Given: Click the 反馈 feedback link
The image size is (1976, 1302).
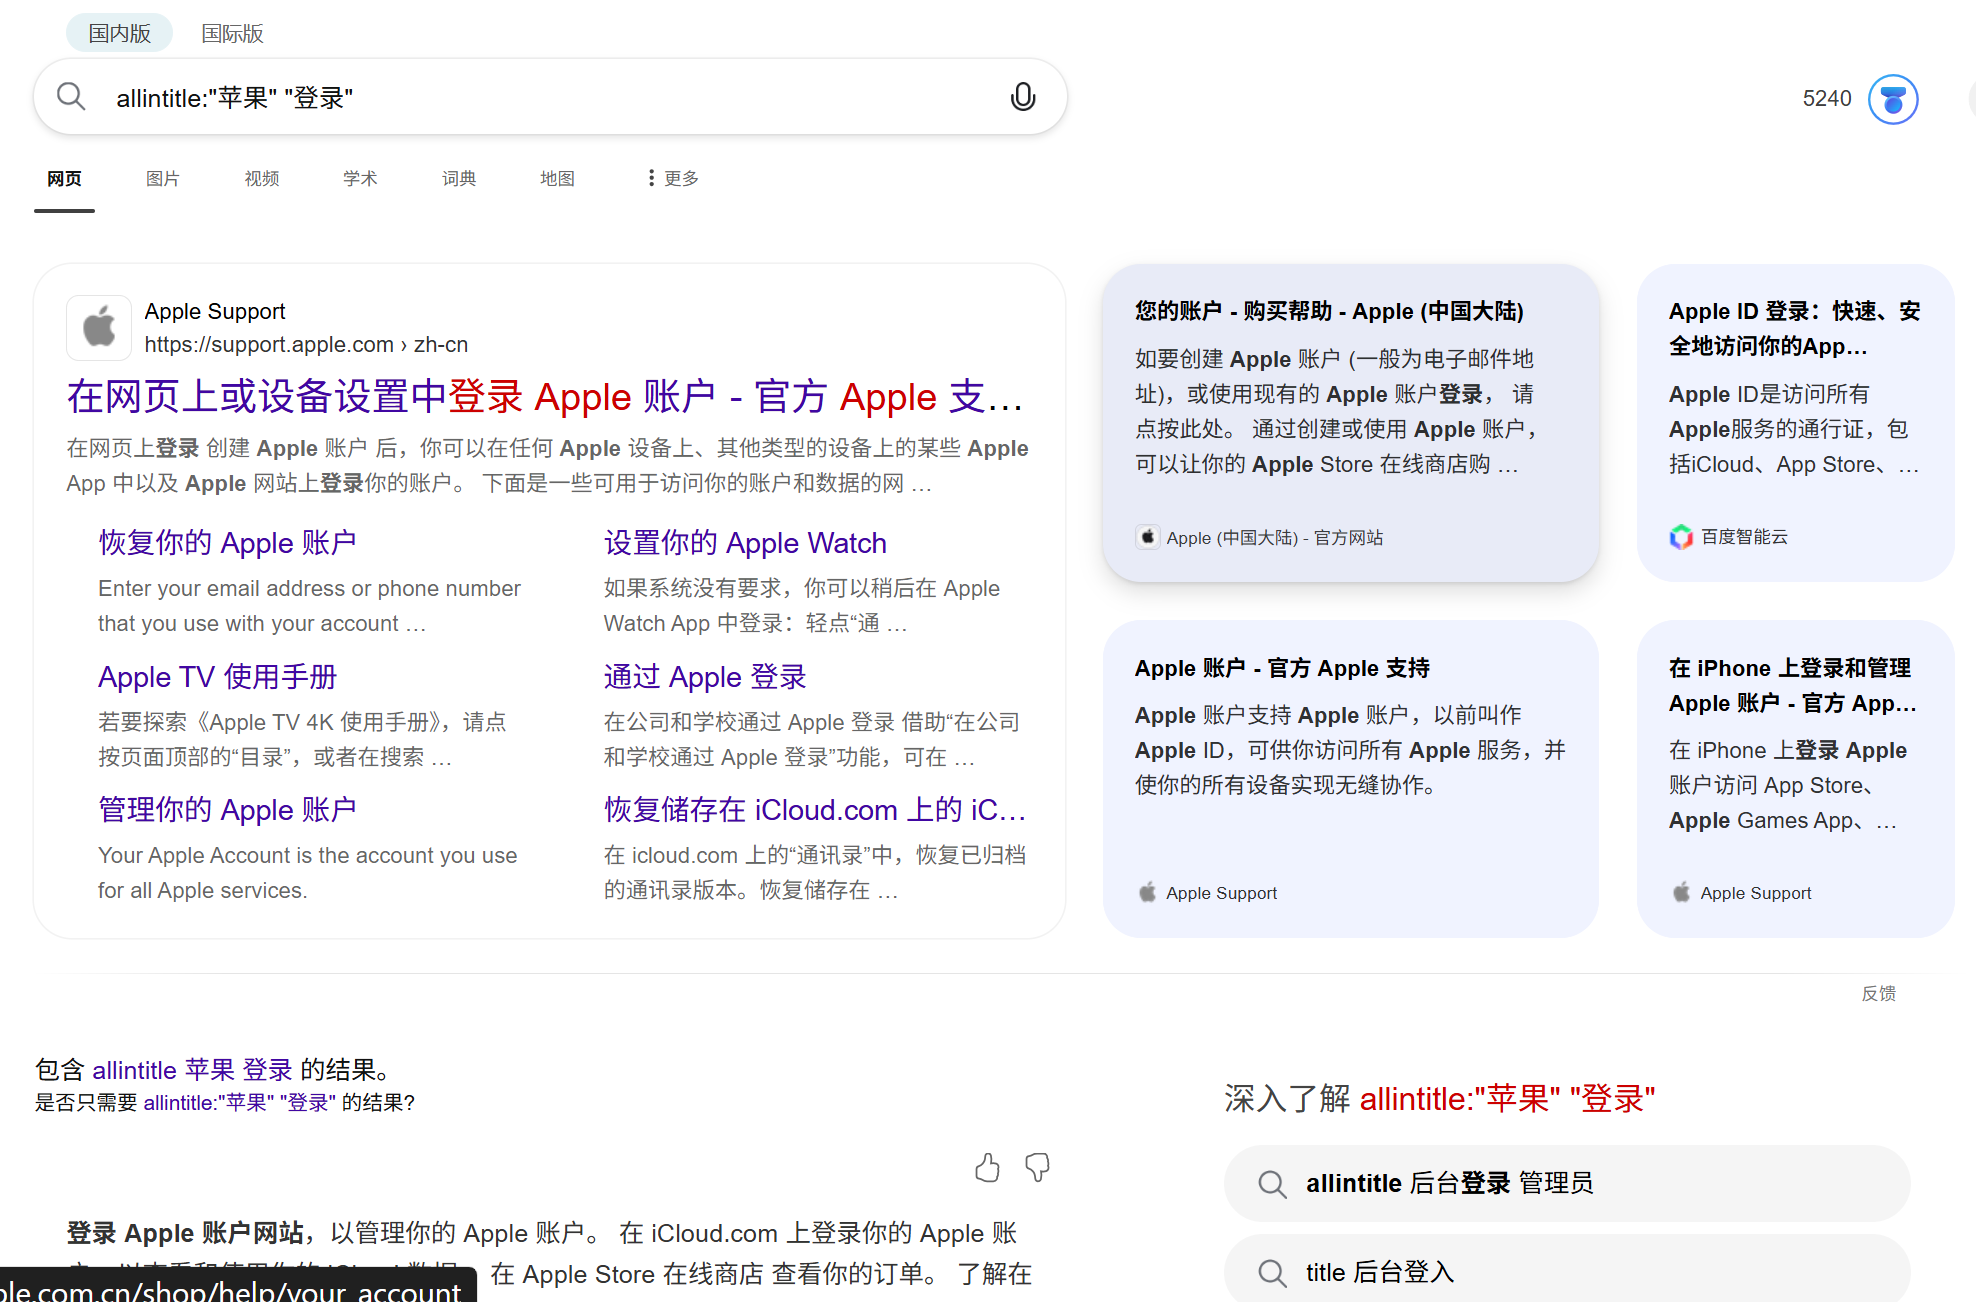Looking at the screenshot, I should [1878, 993].
